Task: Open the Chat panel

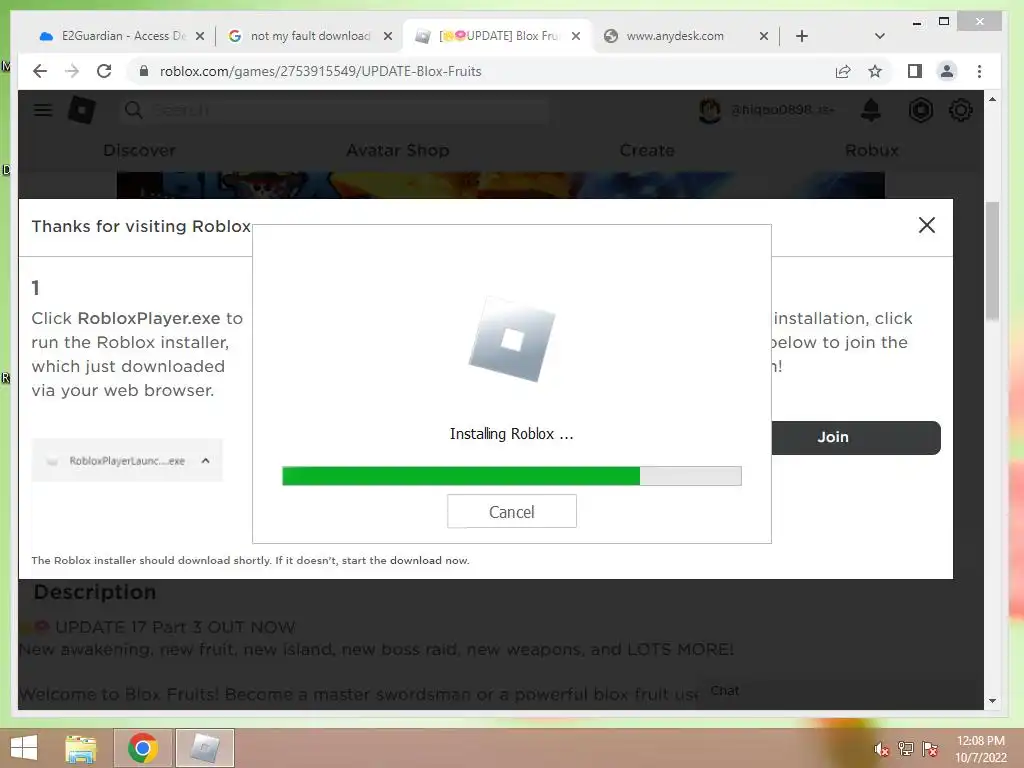Action: point(725,691)
